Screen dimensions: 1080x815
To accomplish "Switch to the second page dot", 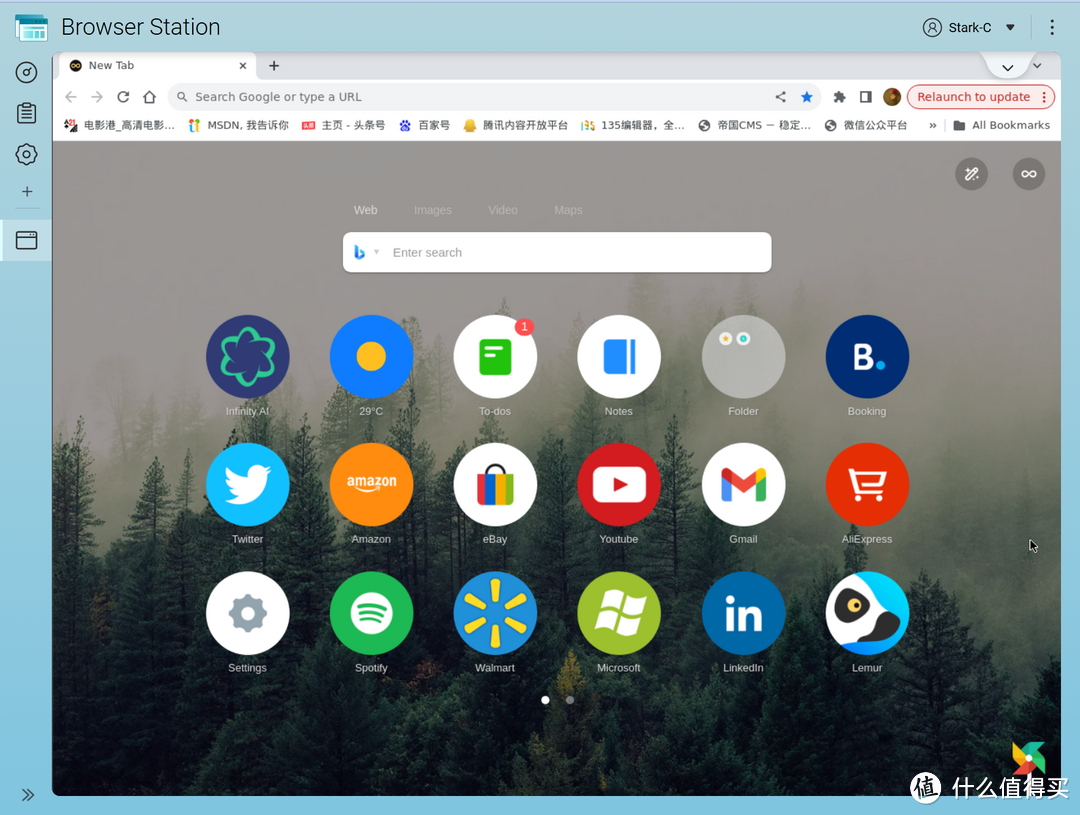I will (x=570, y=700).
